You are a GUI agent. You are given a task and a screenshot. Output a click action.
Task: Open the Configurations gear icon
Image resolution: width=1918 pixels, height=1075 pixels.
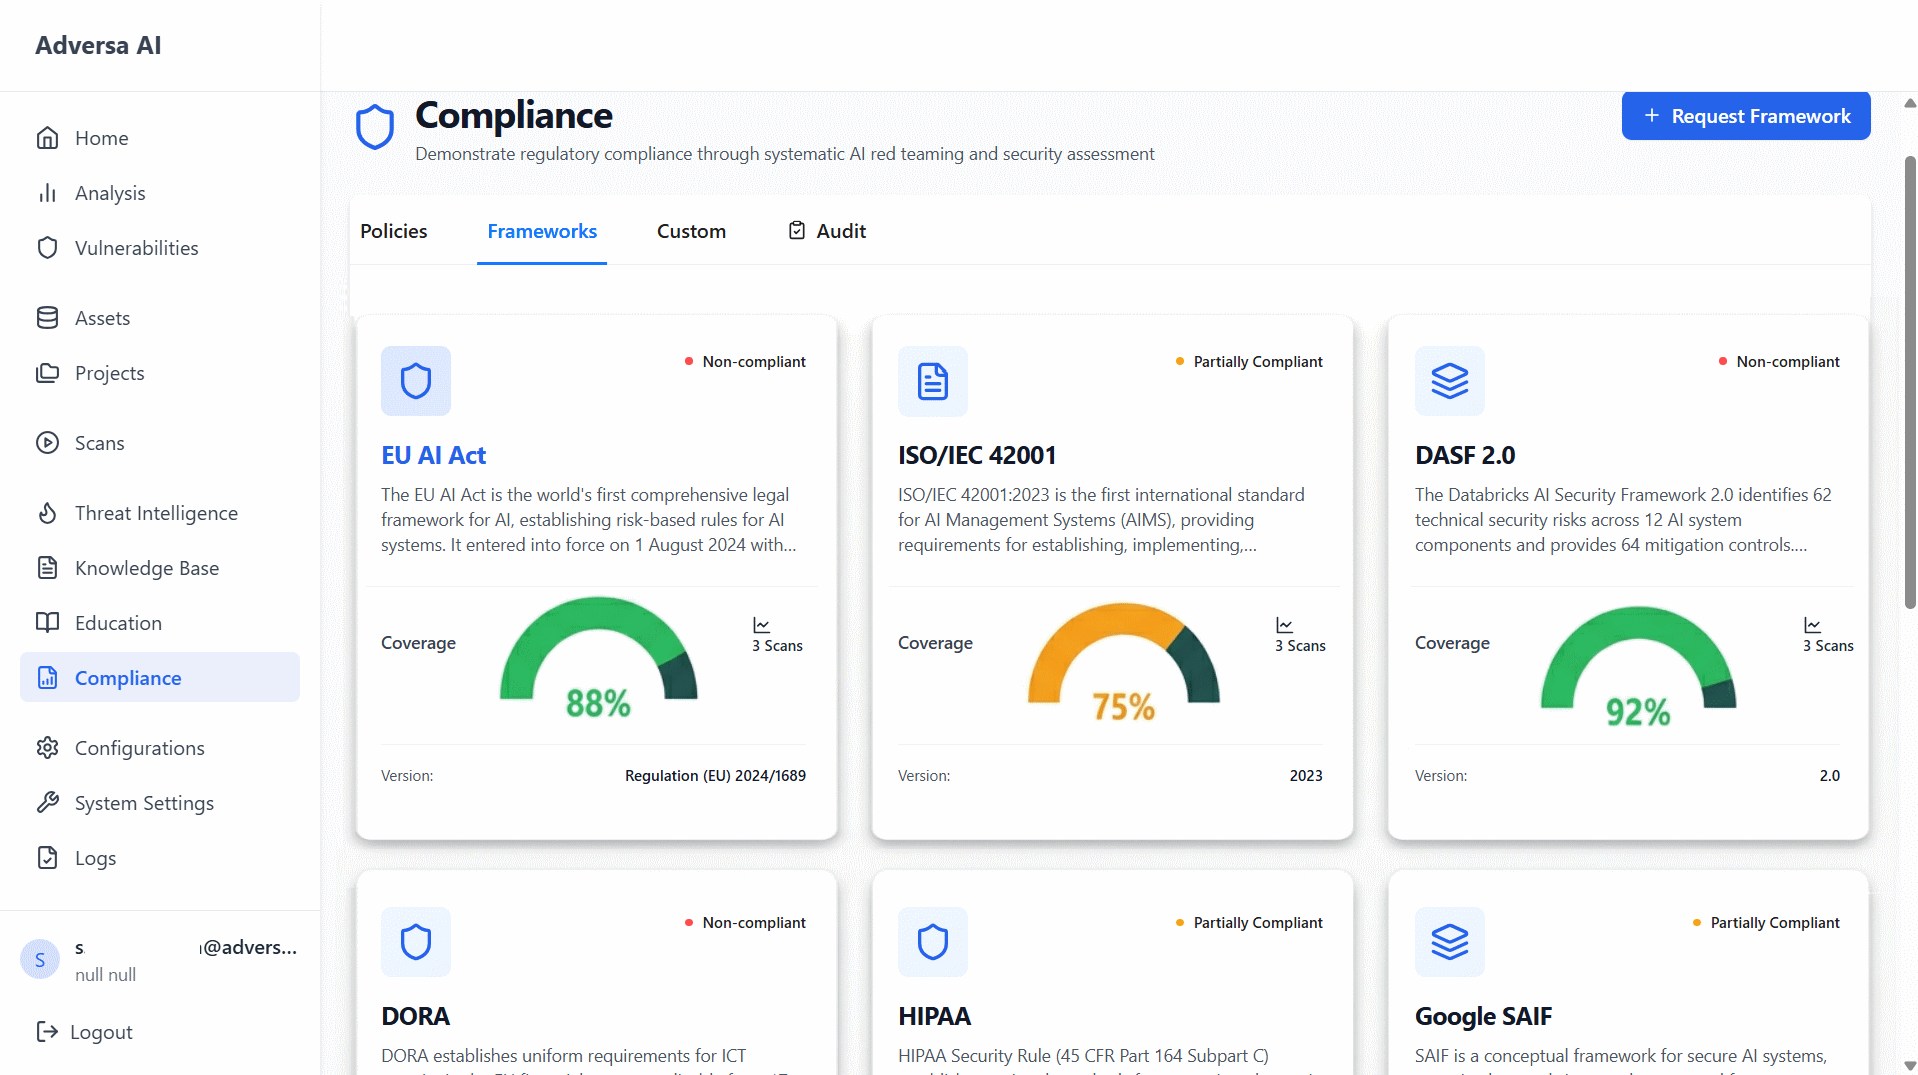tap(48, 747)
